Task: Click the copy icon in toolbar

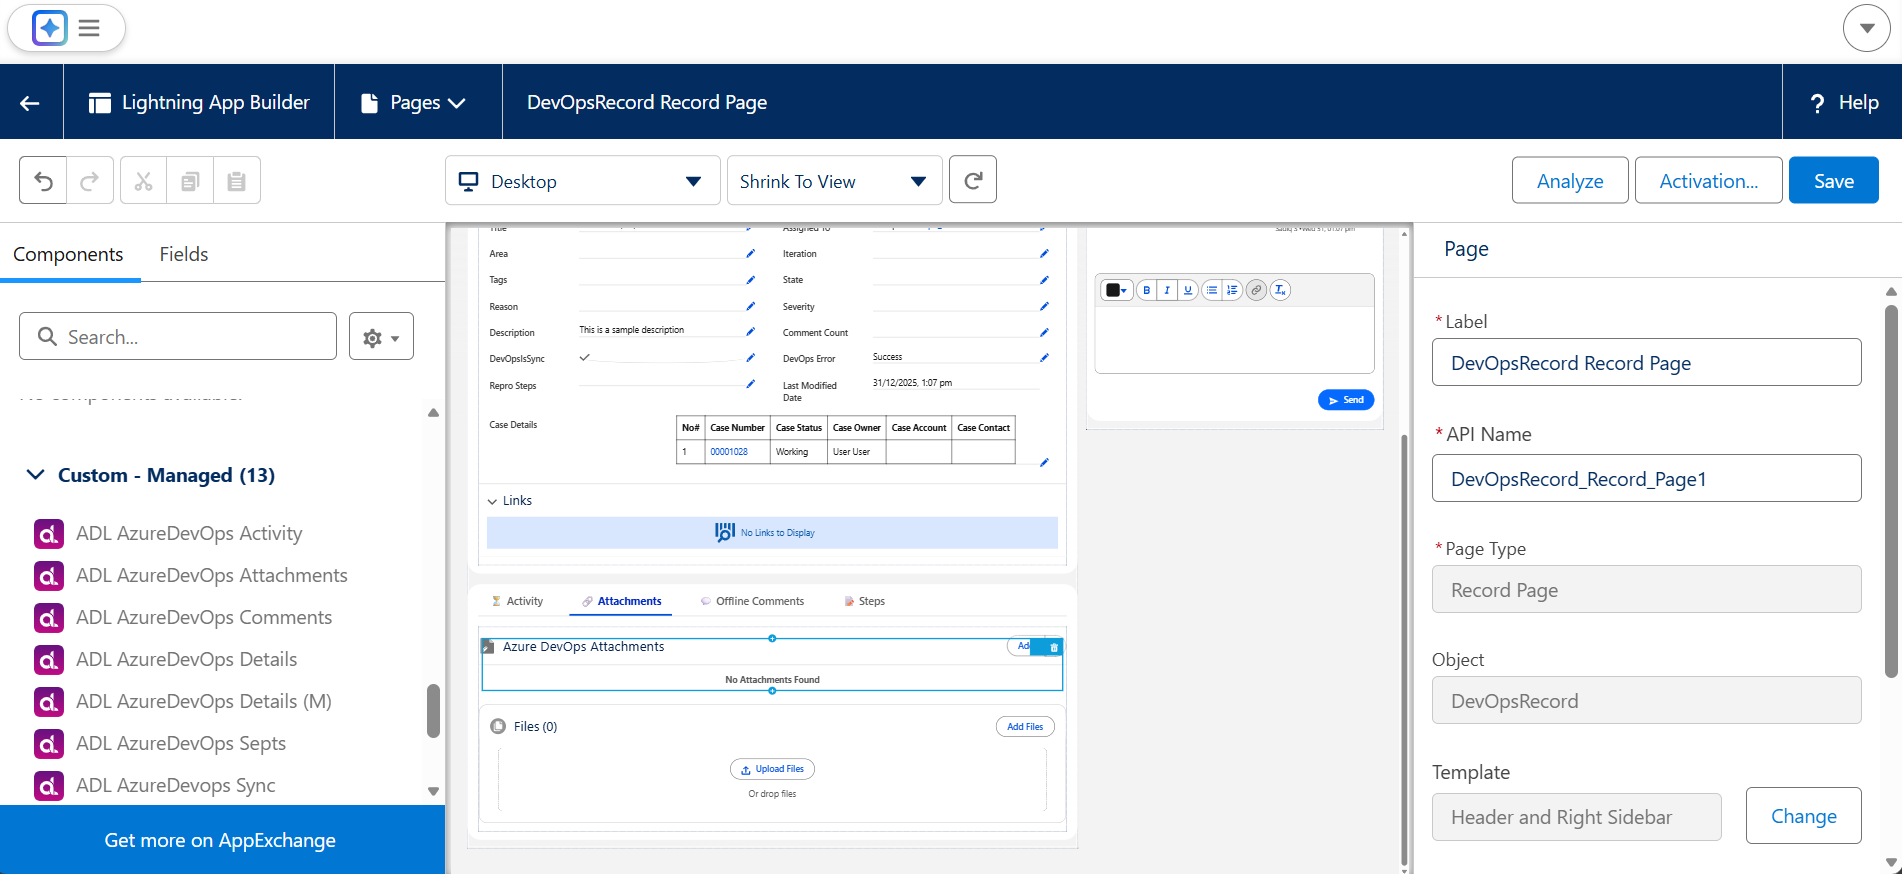Action: point(190,181)
